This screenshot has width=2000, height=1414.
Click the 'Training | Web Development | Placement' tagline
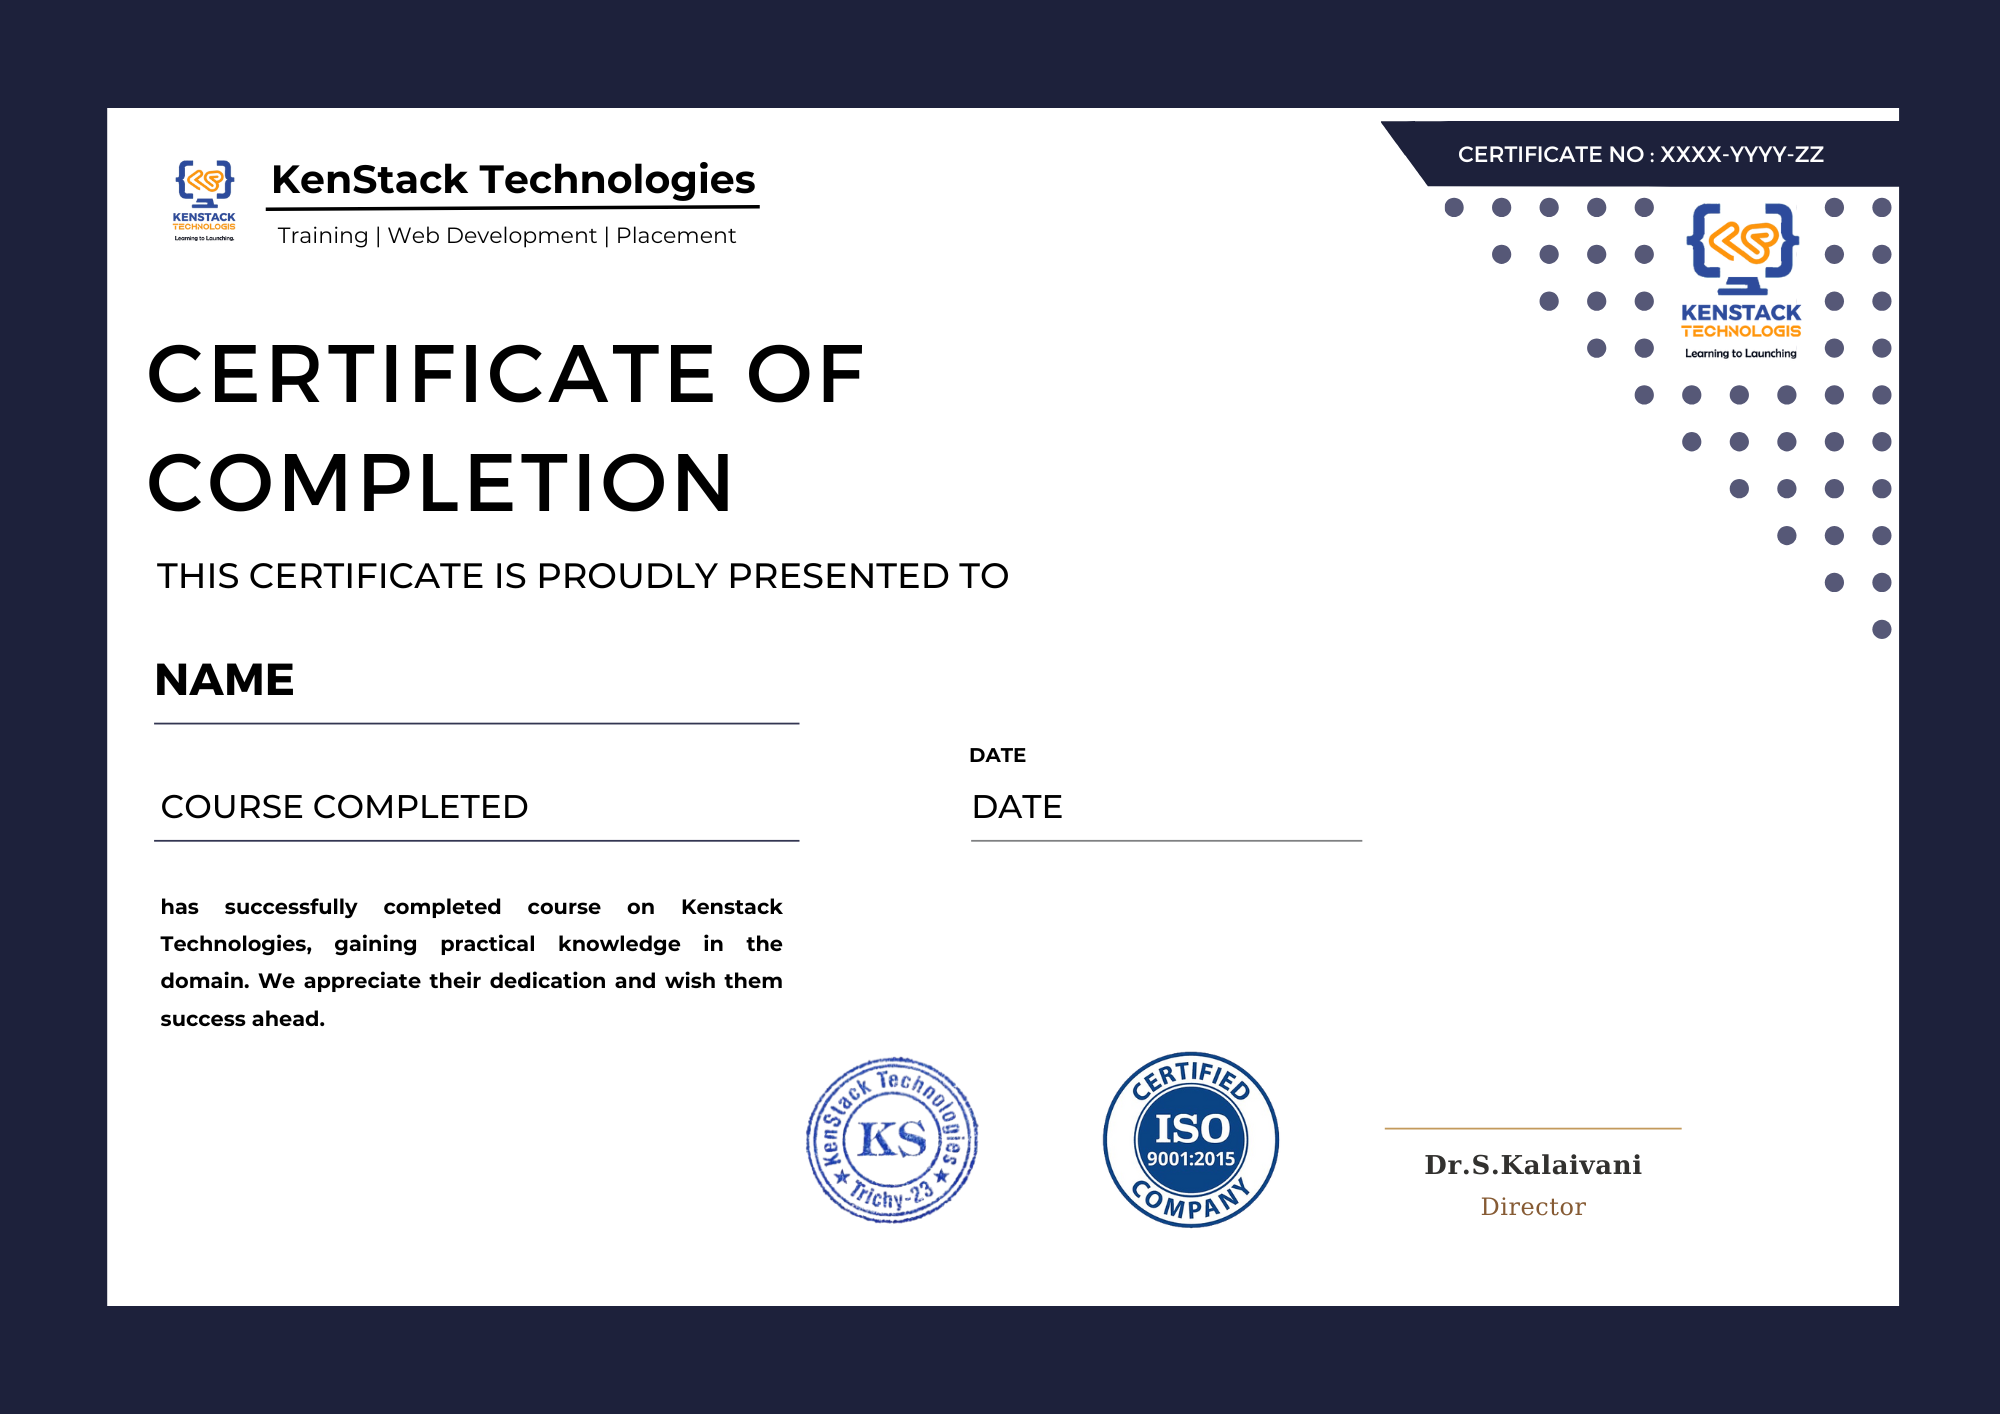tap(506, 235)
